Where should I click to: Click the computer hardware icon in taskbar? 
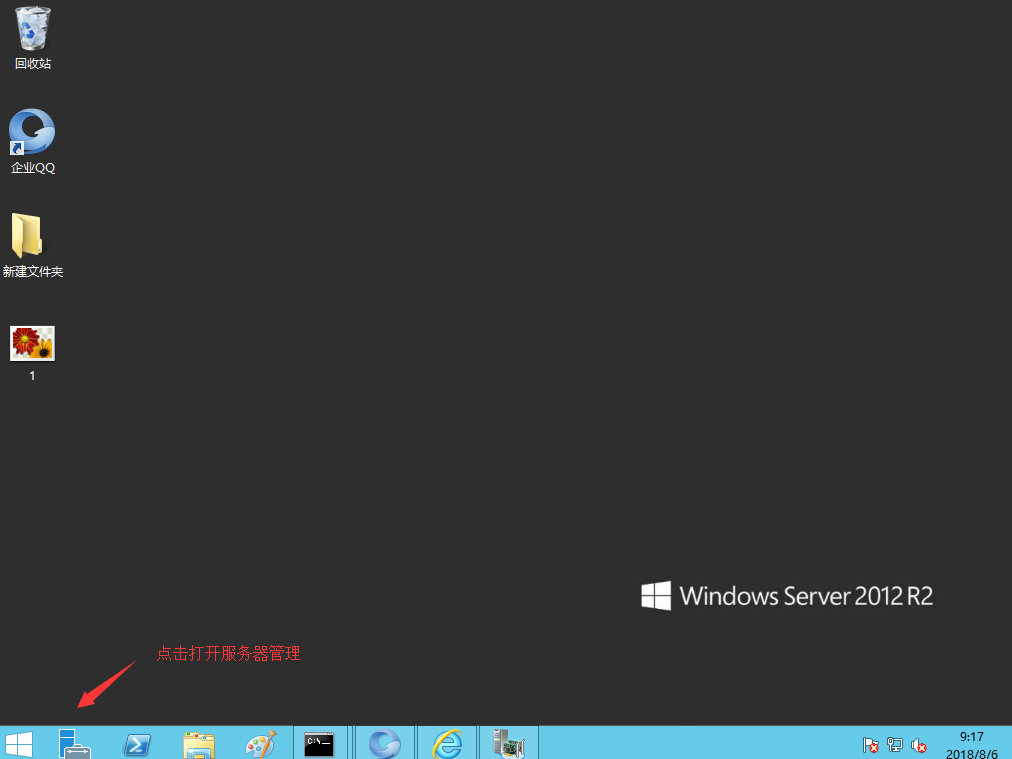508,743
